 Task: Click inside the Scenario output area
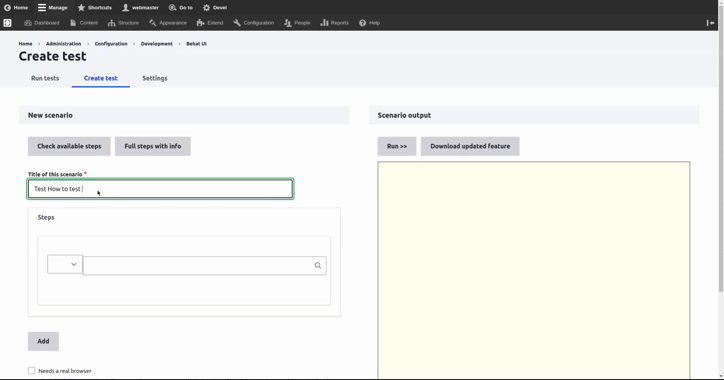534,270
